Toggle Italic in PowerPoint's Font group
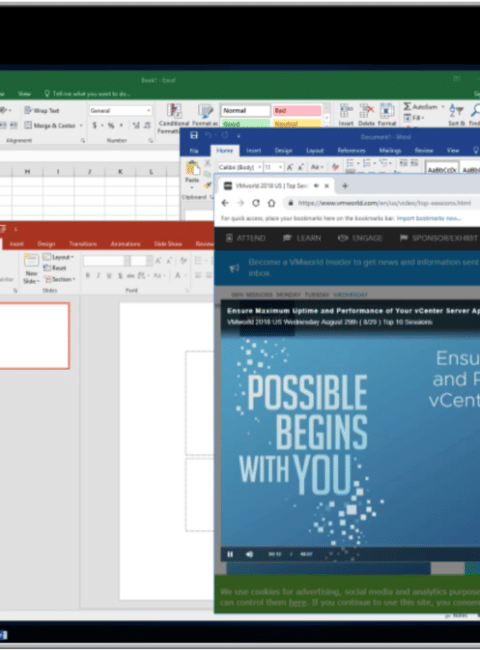 (x=98, y=275)
